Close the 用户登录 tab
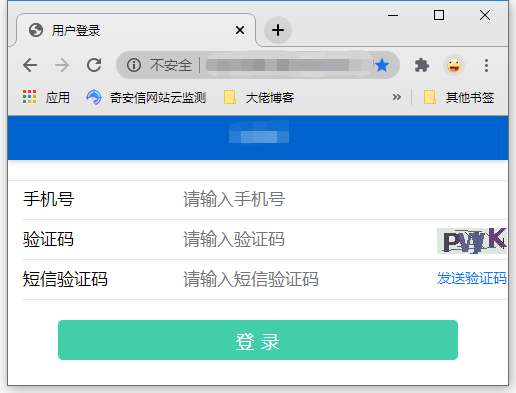516x393 pixels. click(x=240, y=30)
